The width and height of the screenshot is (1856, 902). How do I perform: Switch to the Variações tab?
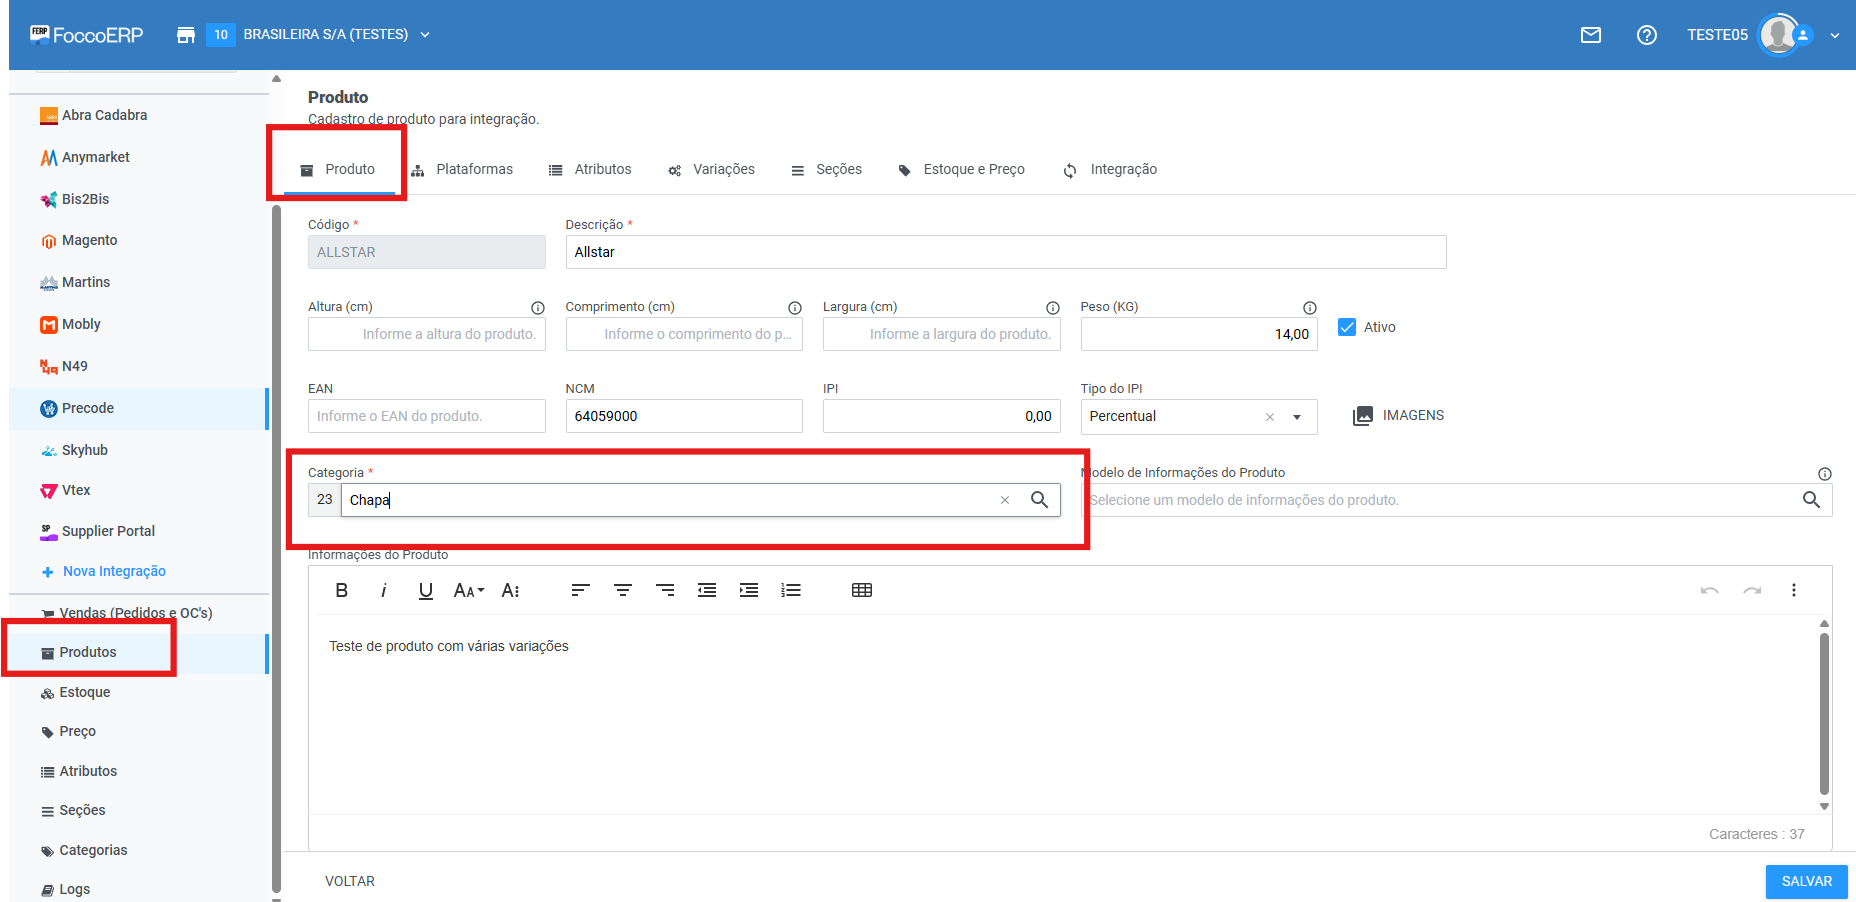coord(712,170)
